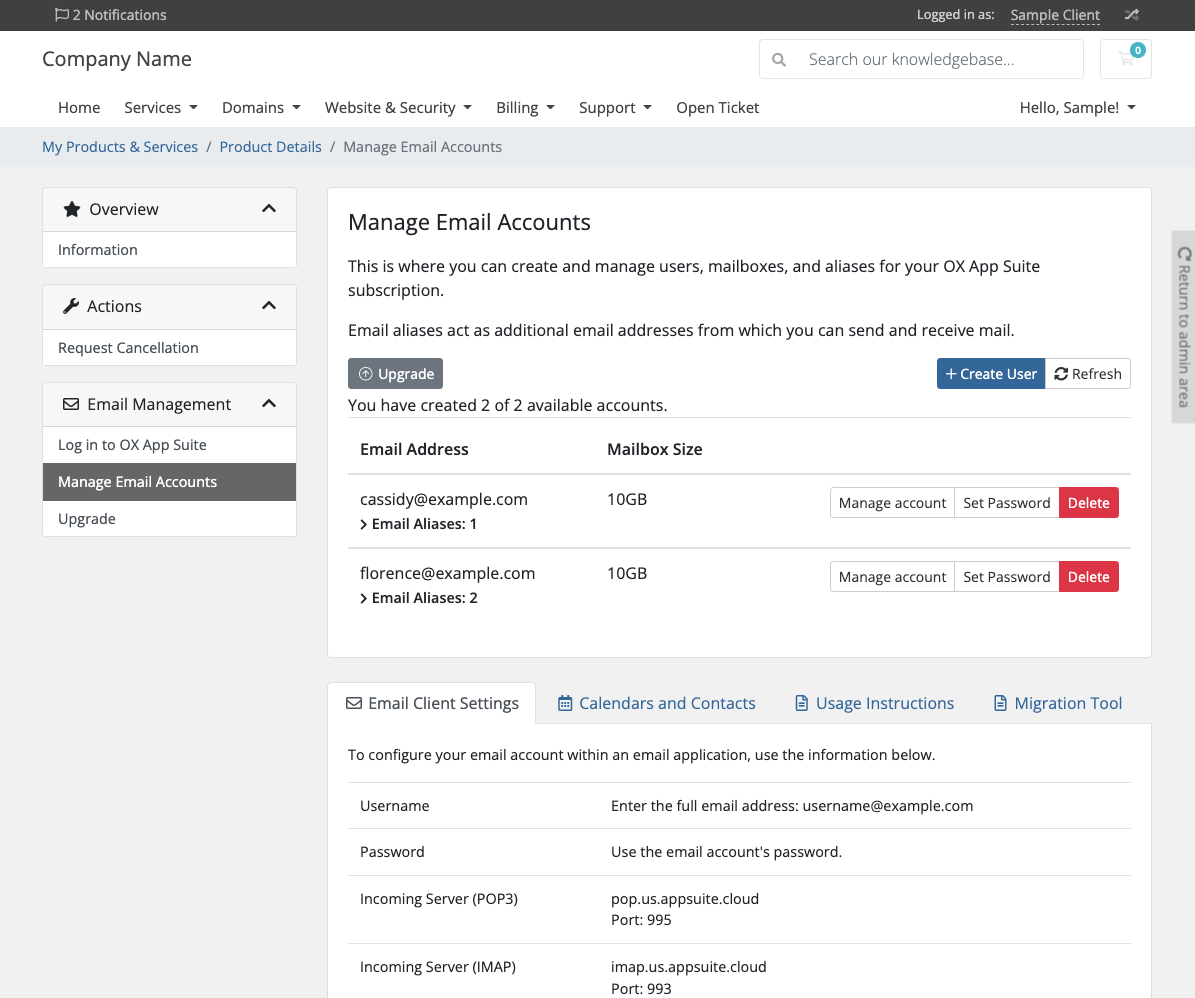Manage account for cassidy@example.com

point(892,503)
